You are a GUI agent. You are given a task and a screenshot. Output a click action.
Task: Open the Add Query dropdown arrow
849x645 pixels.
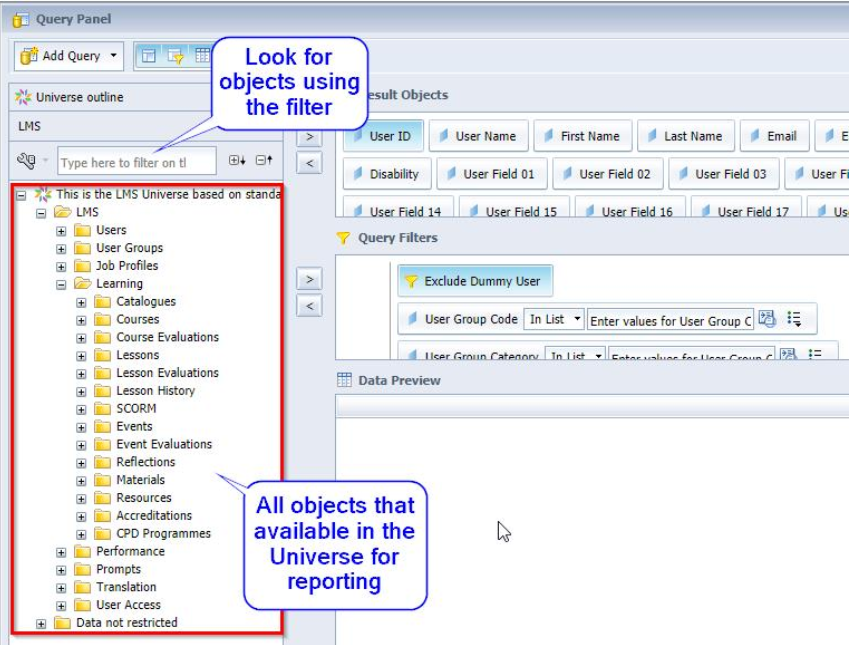pyautogui.click(x=114, y=56)
